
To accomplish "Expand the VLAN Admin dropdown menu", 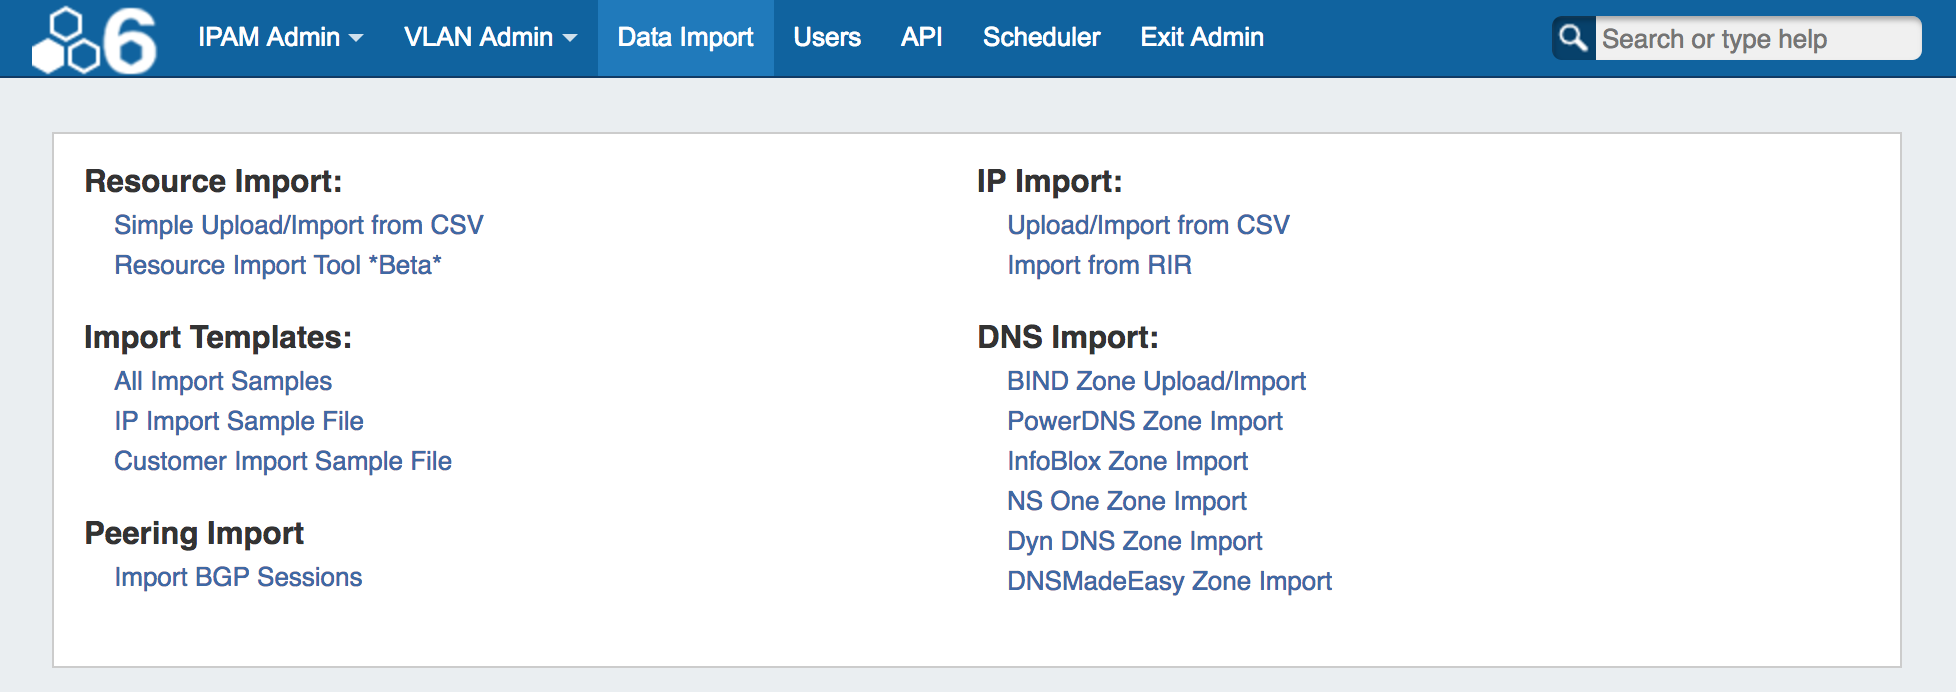I will 490,38.
